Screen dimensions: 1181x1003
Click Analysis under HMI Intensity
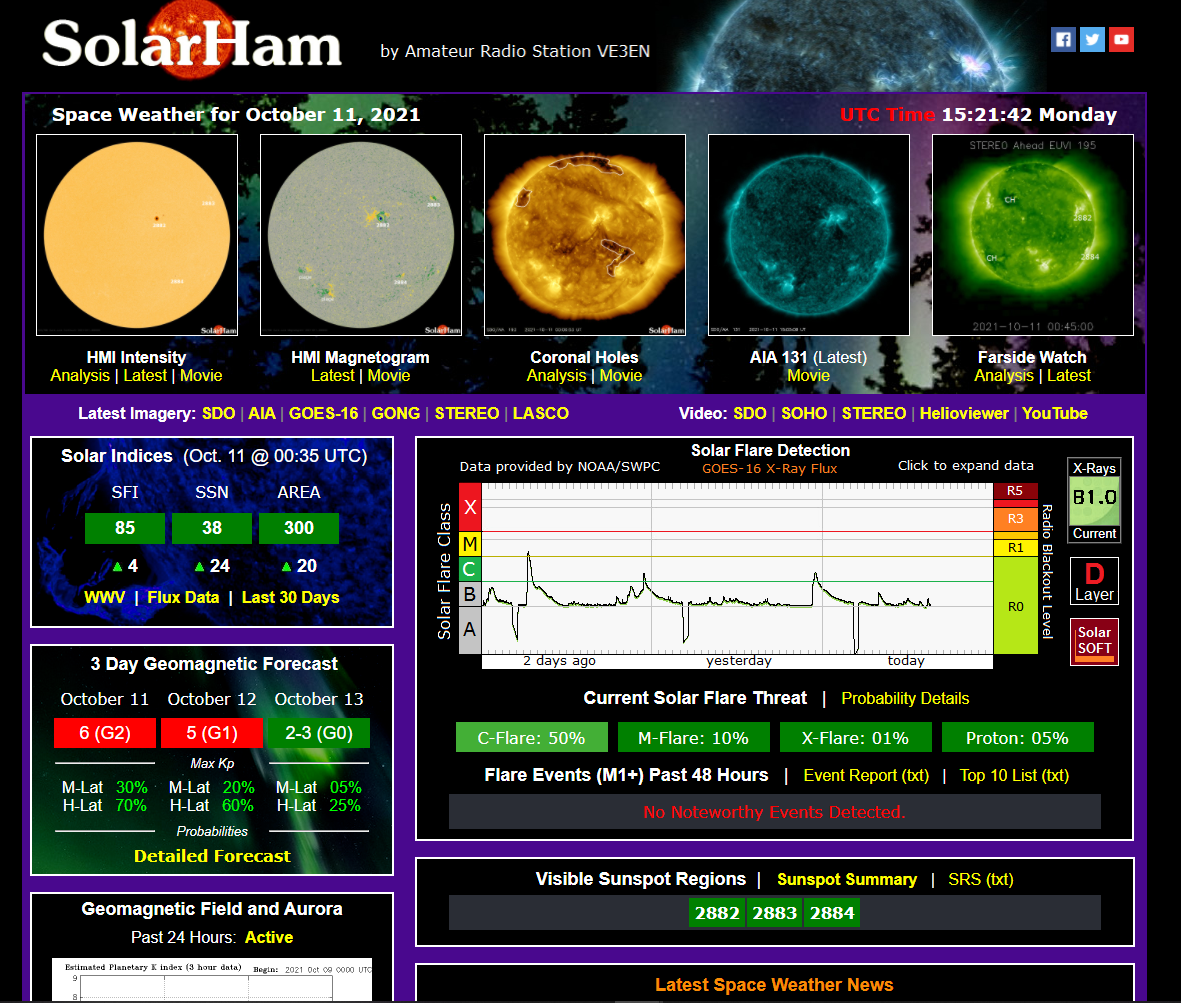point(80,376)
